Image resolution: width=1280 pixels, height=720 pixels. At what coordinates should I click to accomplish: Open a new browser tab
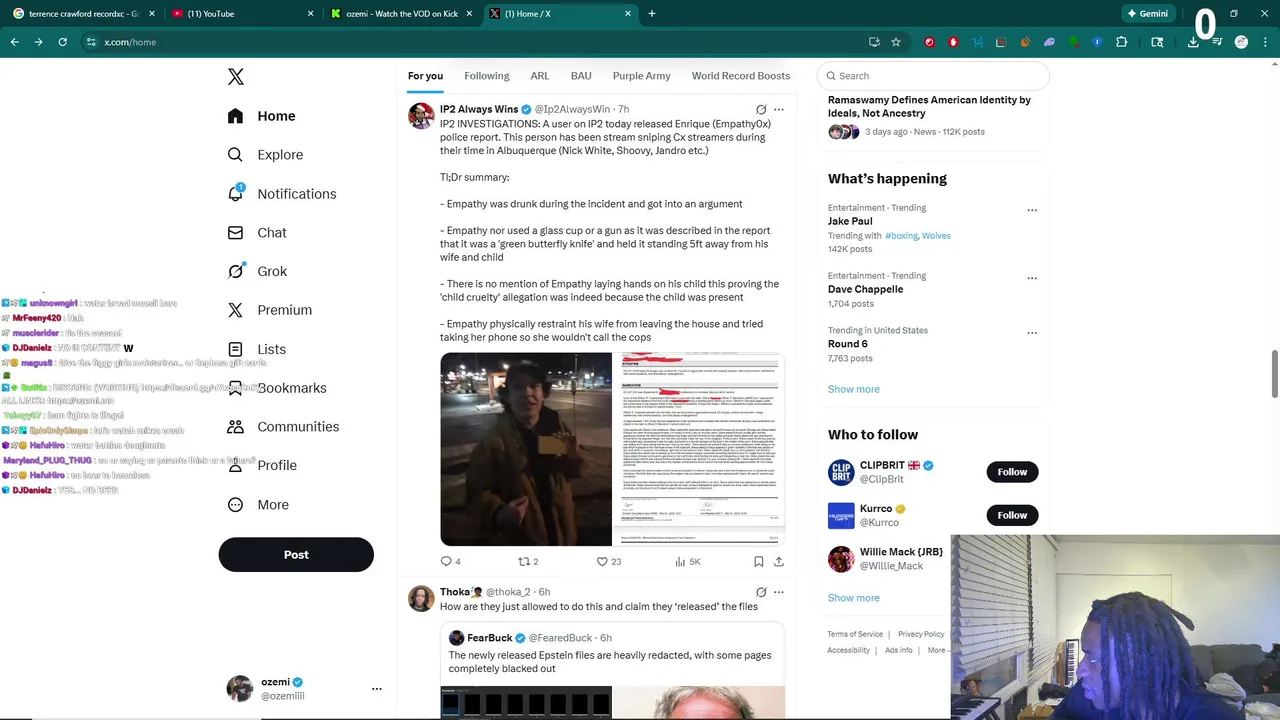pos(652,14)
